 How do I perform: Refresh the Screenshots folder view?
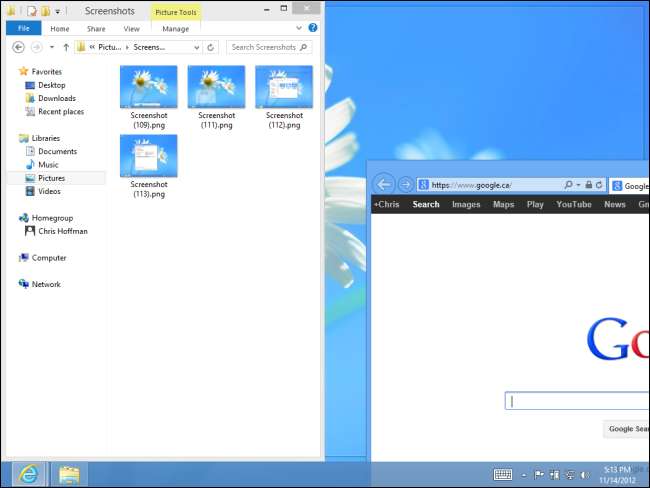211,47
